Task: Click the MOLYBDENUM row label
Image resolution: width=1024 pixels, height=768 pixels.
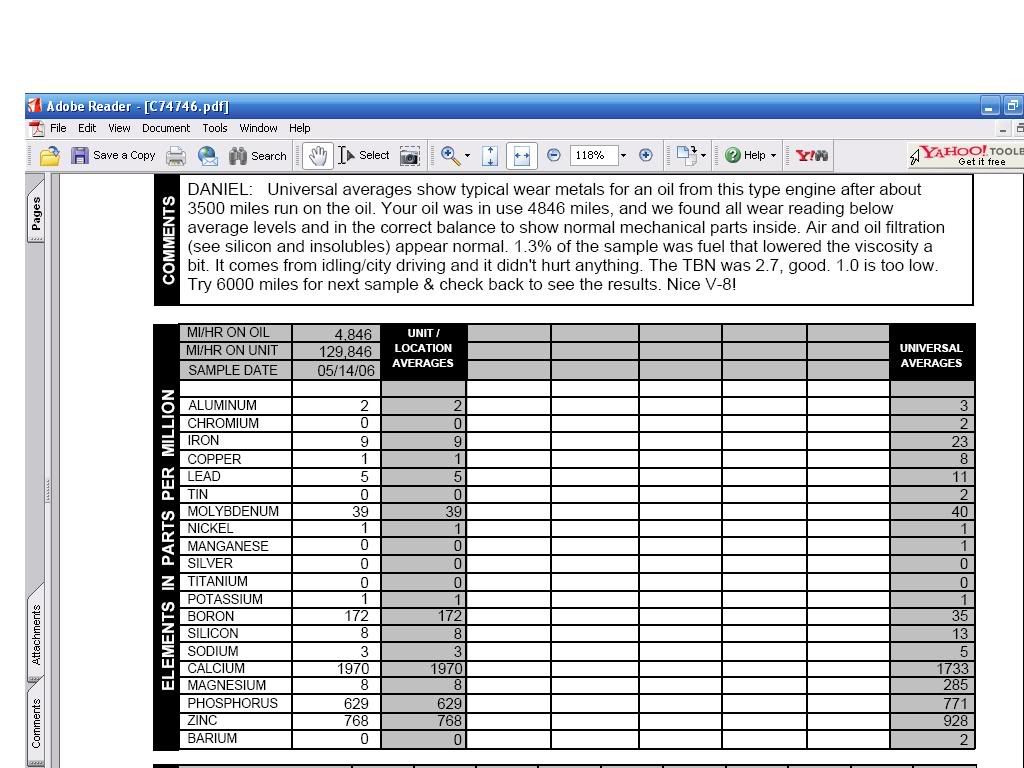Action: pos(233,511)
